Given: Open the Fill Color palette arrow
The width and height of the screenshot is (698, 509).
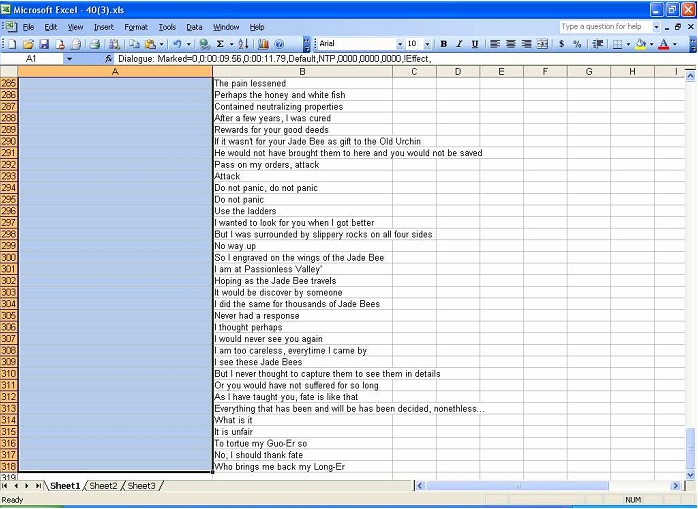Looking at the screenshot, I should (x=651, y=44).
